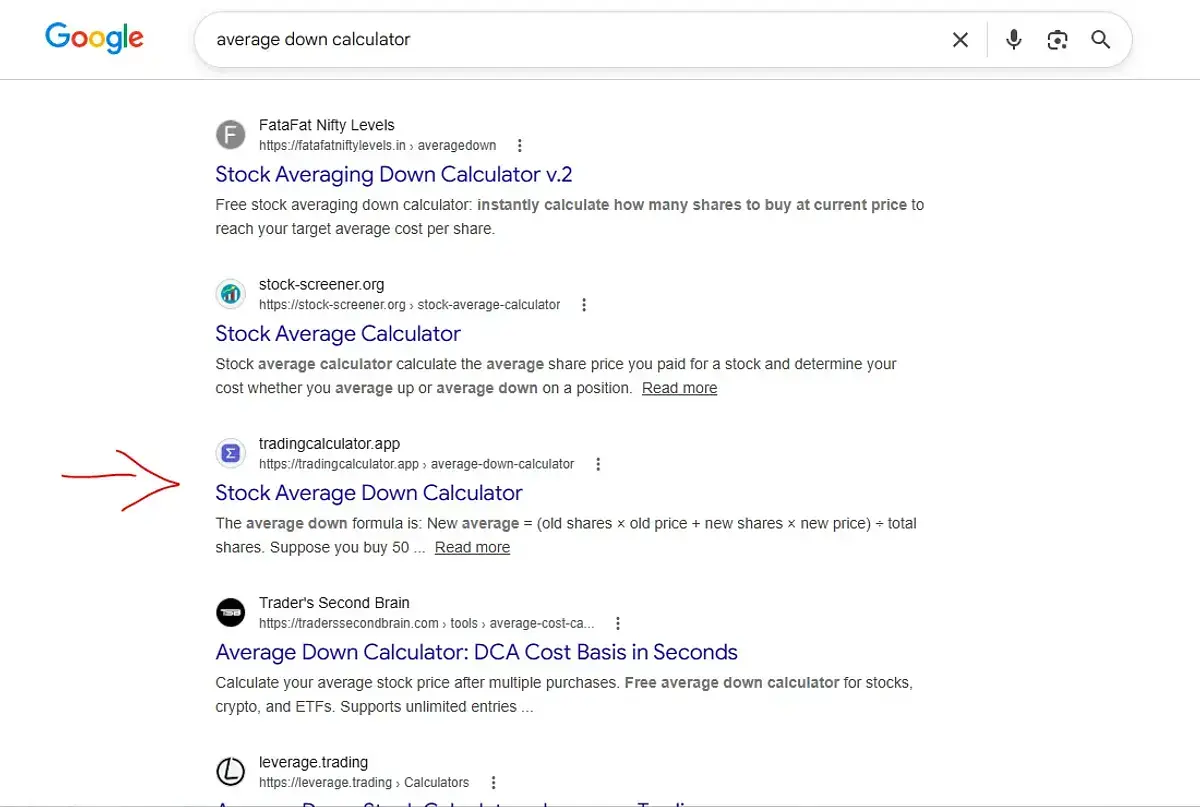Screen dimensions: 1200x807
Task: Click the stock-screener.org favicon
Action: [231, 294]
